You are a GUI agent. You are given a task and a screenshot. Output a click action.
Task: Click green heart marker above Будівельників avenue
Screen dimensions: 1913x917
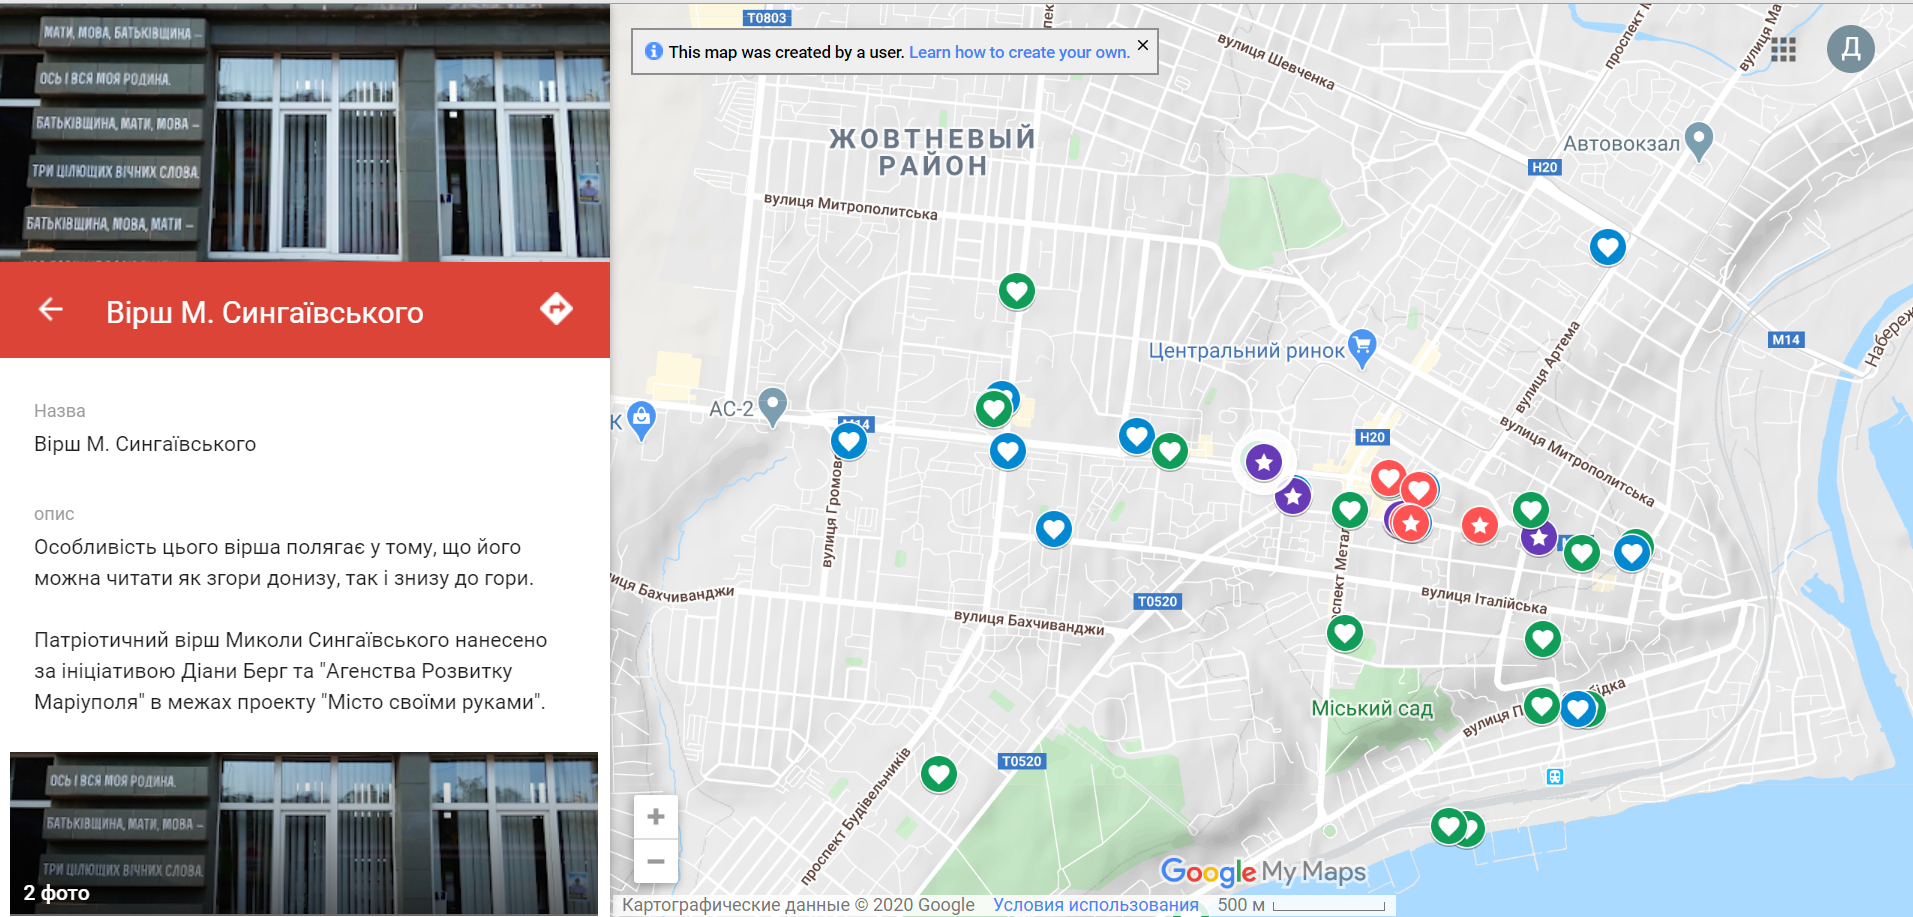938,773
